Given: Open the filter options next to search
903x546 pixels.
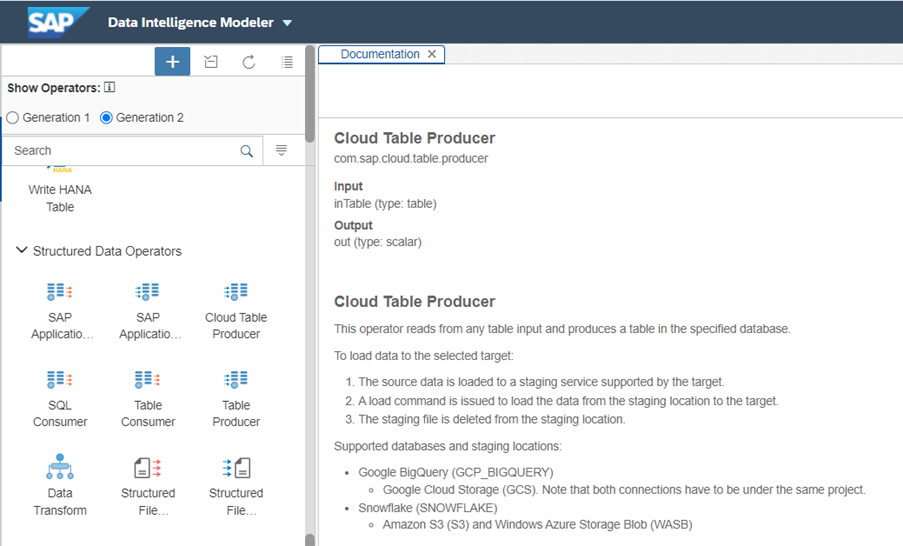Looking at the screenshot, I should [281, 151].
